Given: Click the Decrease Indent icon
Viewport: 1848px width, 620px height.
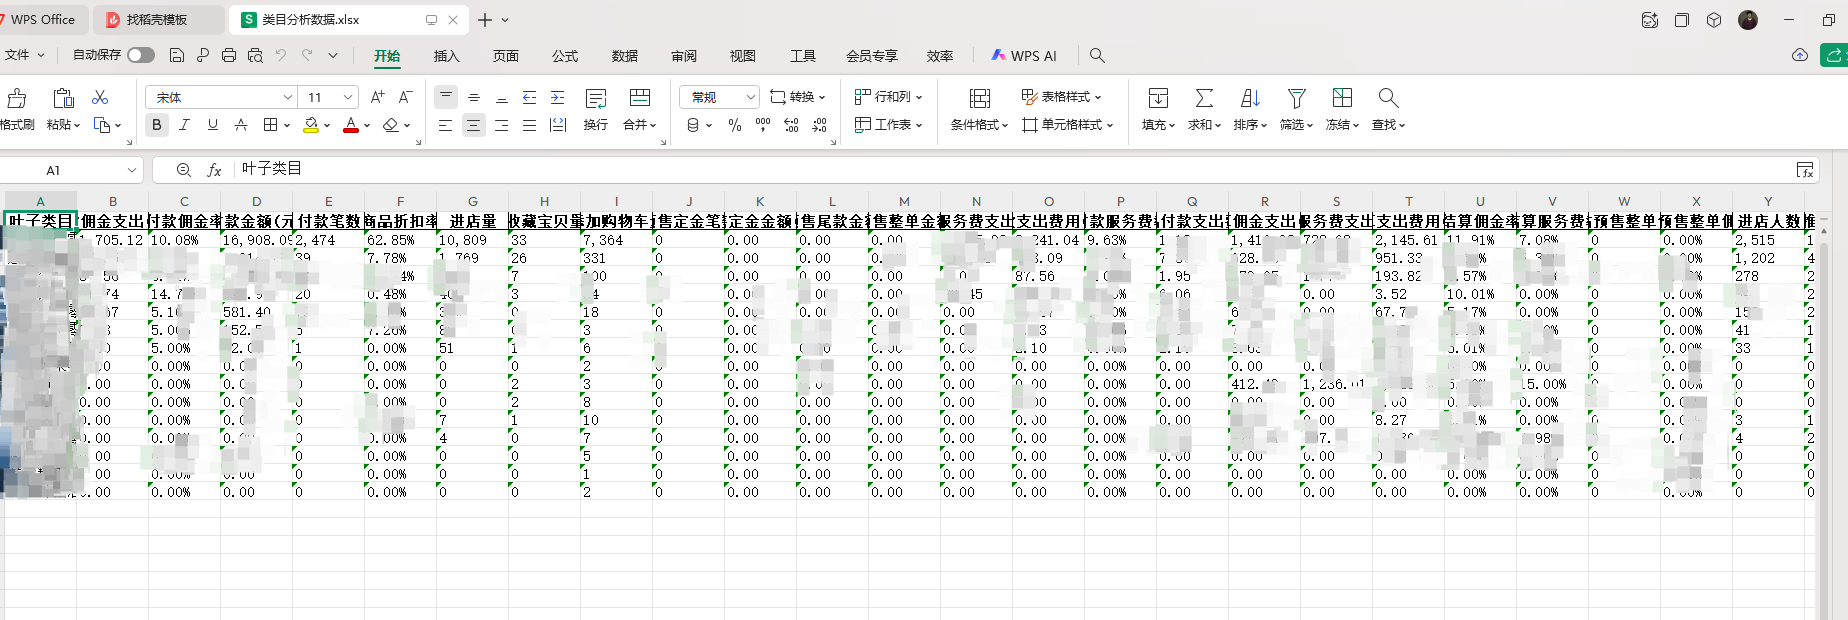Looking at the screenshot, I should (x=529, y=97).
